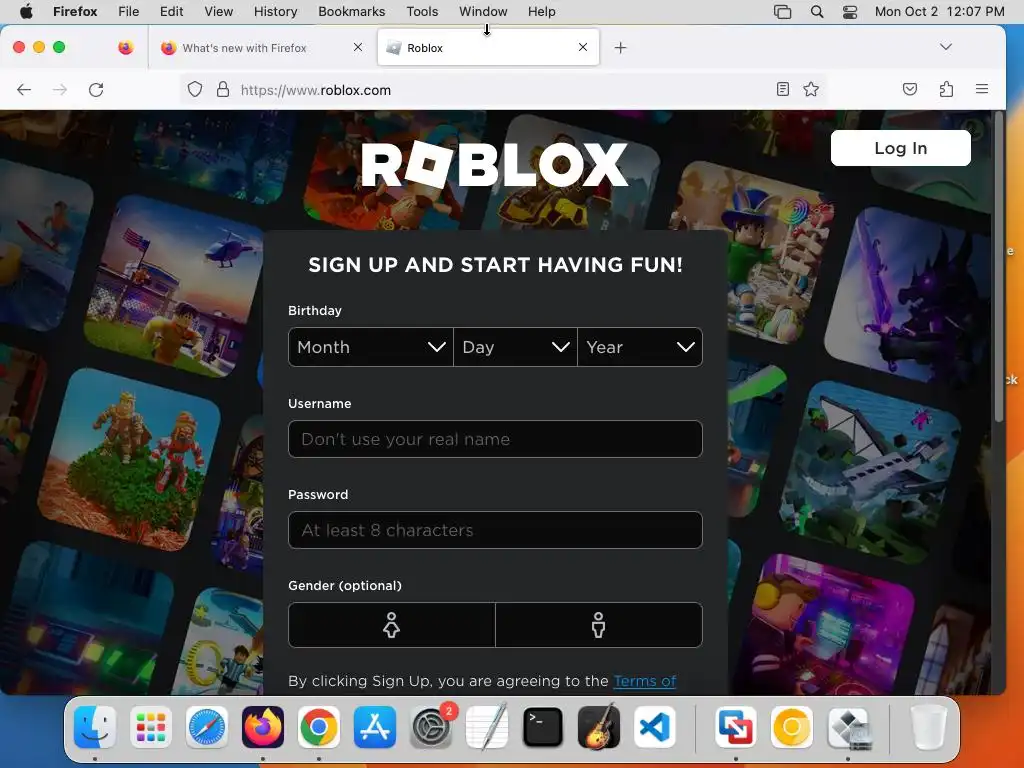Open System Settings from the Dock
Image resolution: width=1024 pixels, height=768 pixels.
click(431, 727)
